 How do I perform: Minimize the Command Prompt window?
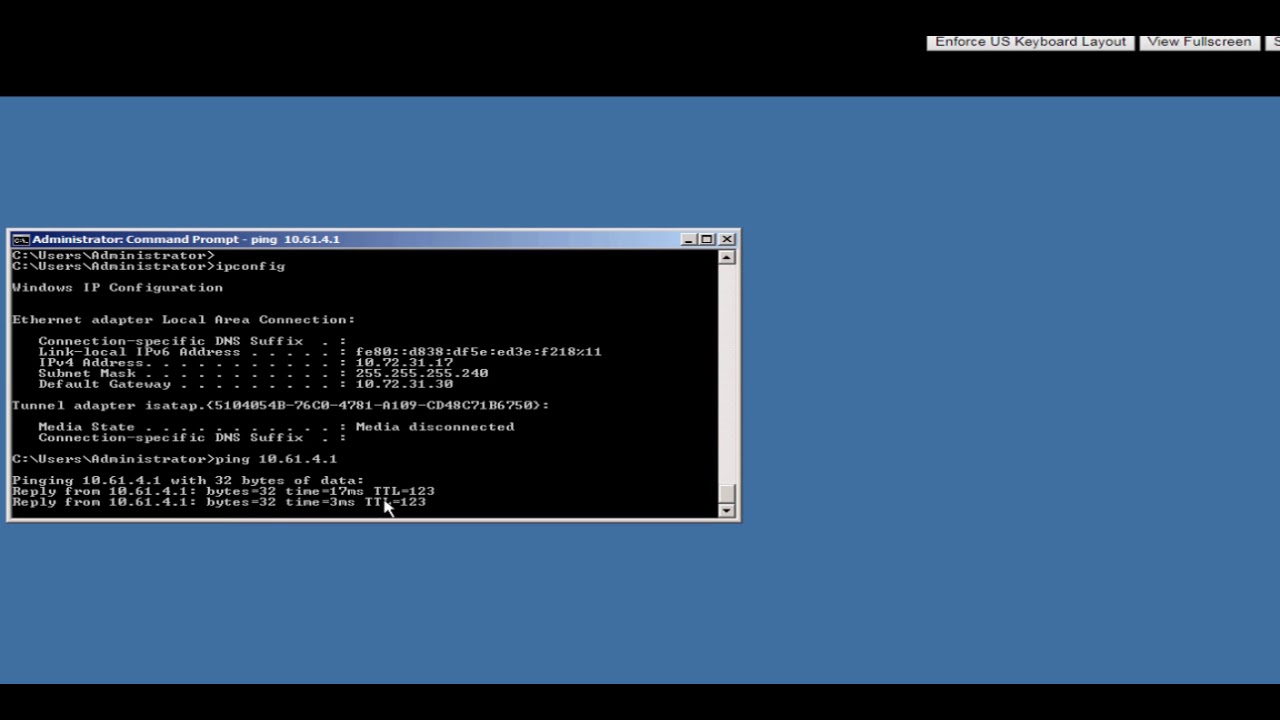tap(688, 240)
